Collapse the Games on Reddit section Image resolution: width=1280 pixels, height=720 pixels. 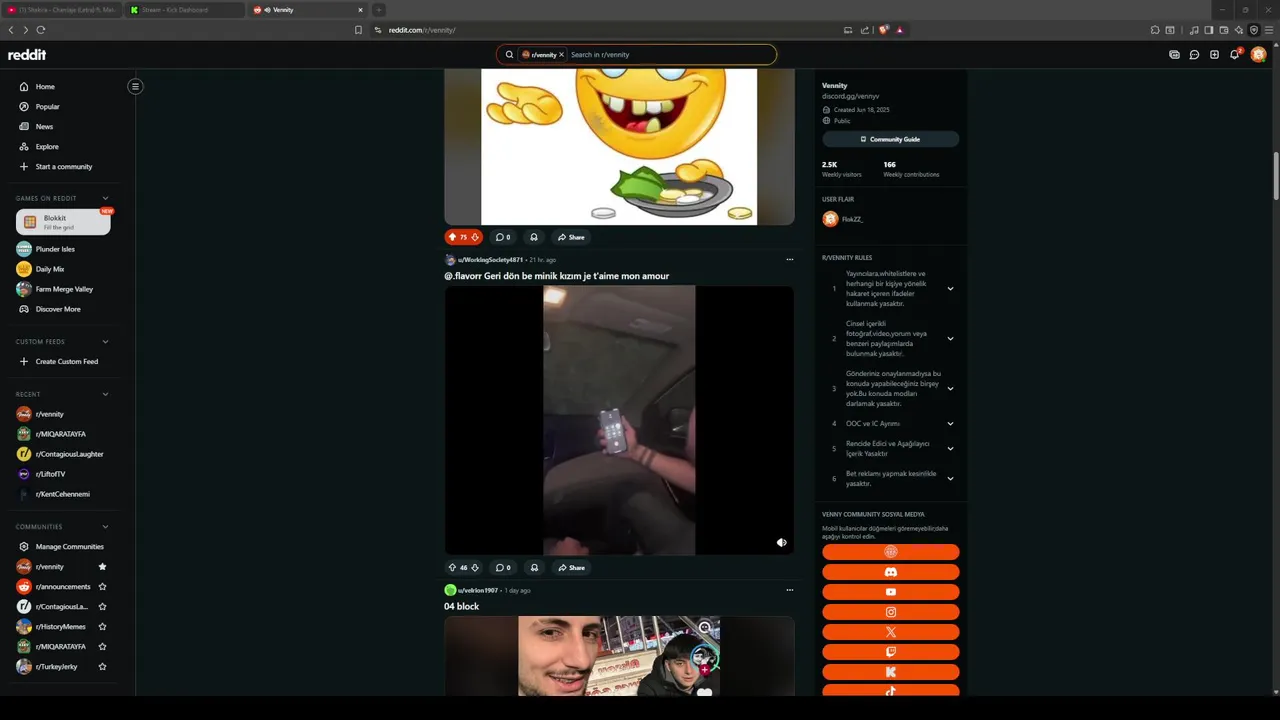point(105,198)
